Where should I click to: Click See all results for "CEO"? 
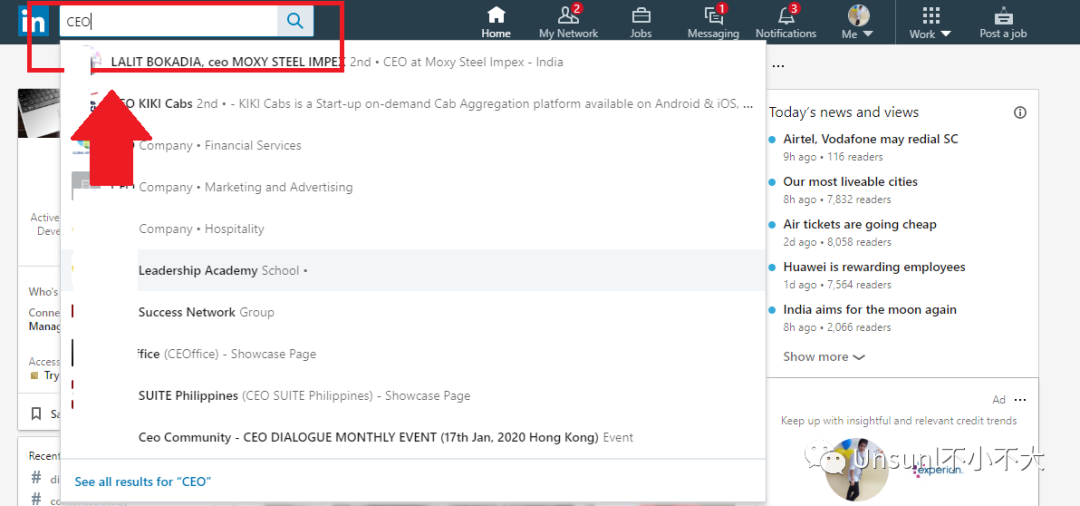143,482
